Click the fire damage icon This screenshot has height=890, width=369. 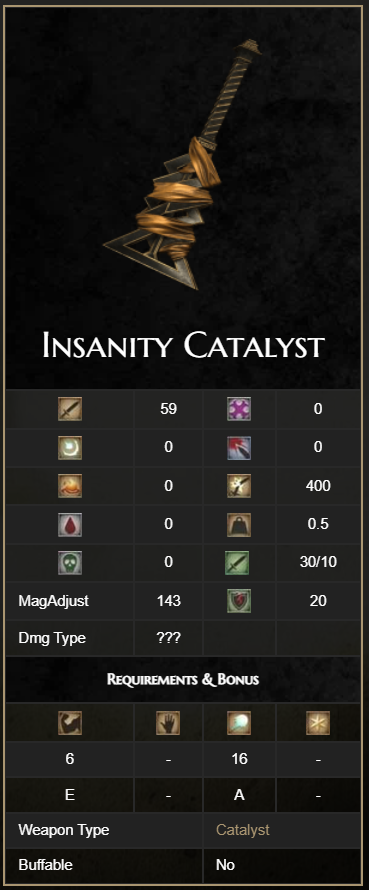(70, 486)
